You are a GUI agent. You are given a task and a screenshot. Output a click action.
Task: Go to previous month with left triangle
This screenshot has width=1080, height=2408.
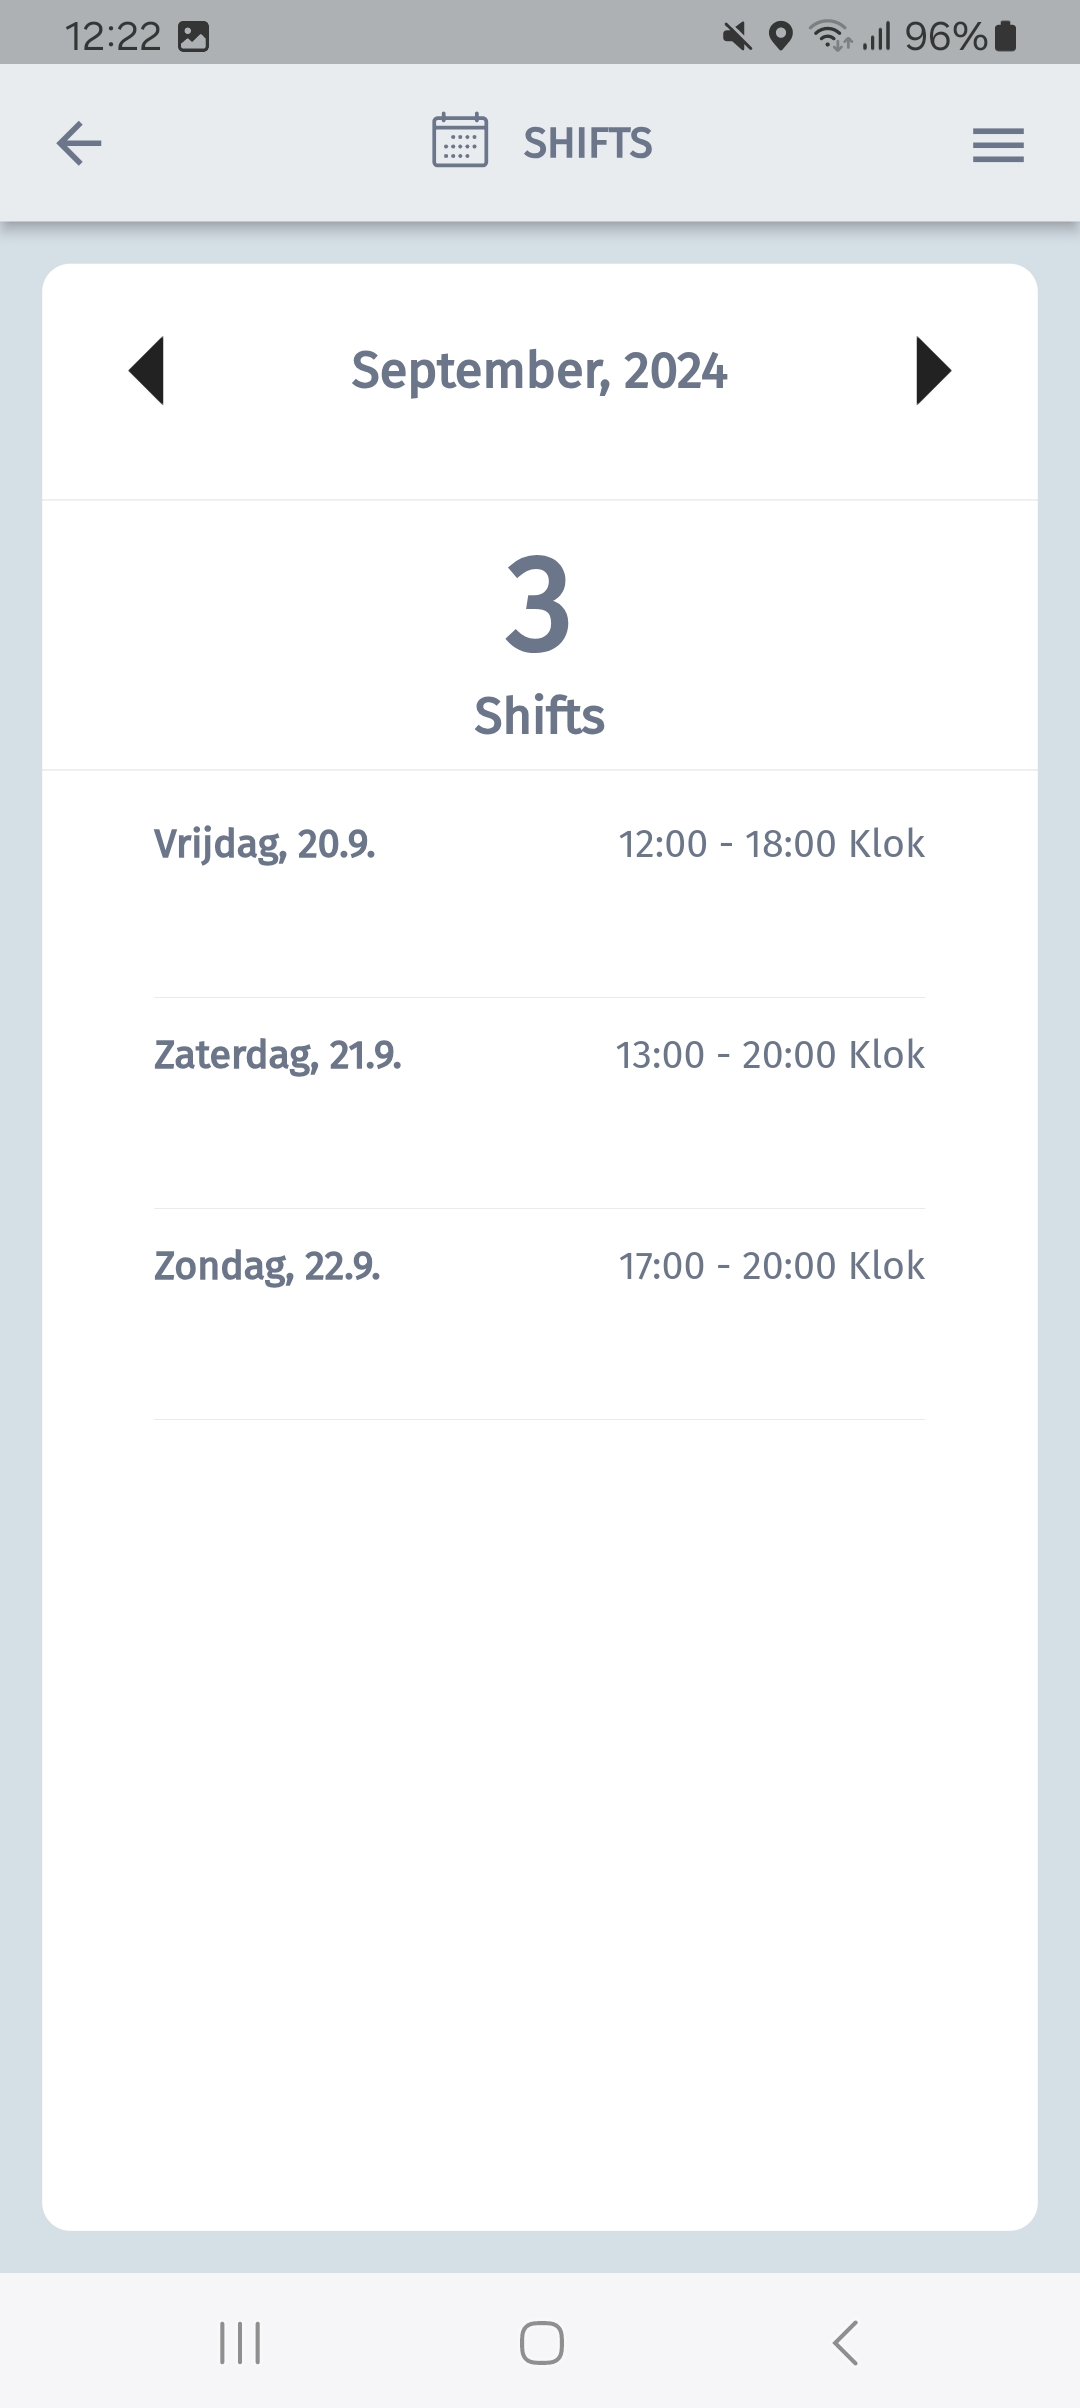click(x=147, y=371)
